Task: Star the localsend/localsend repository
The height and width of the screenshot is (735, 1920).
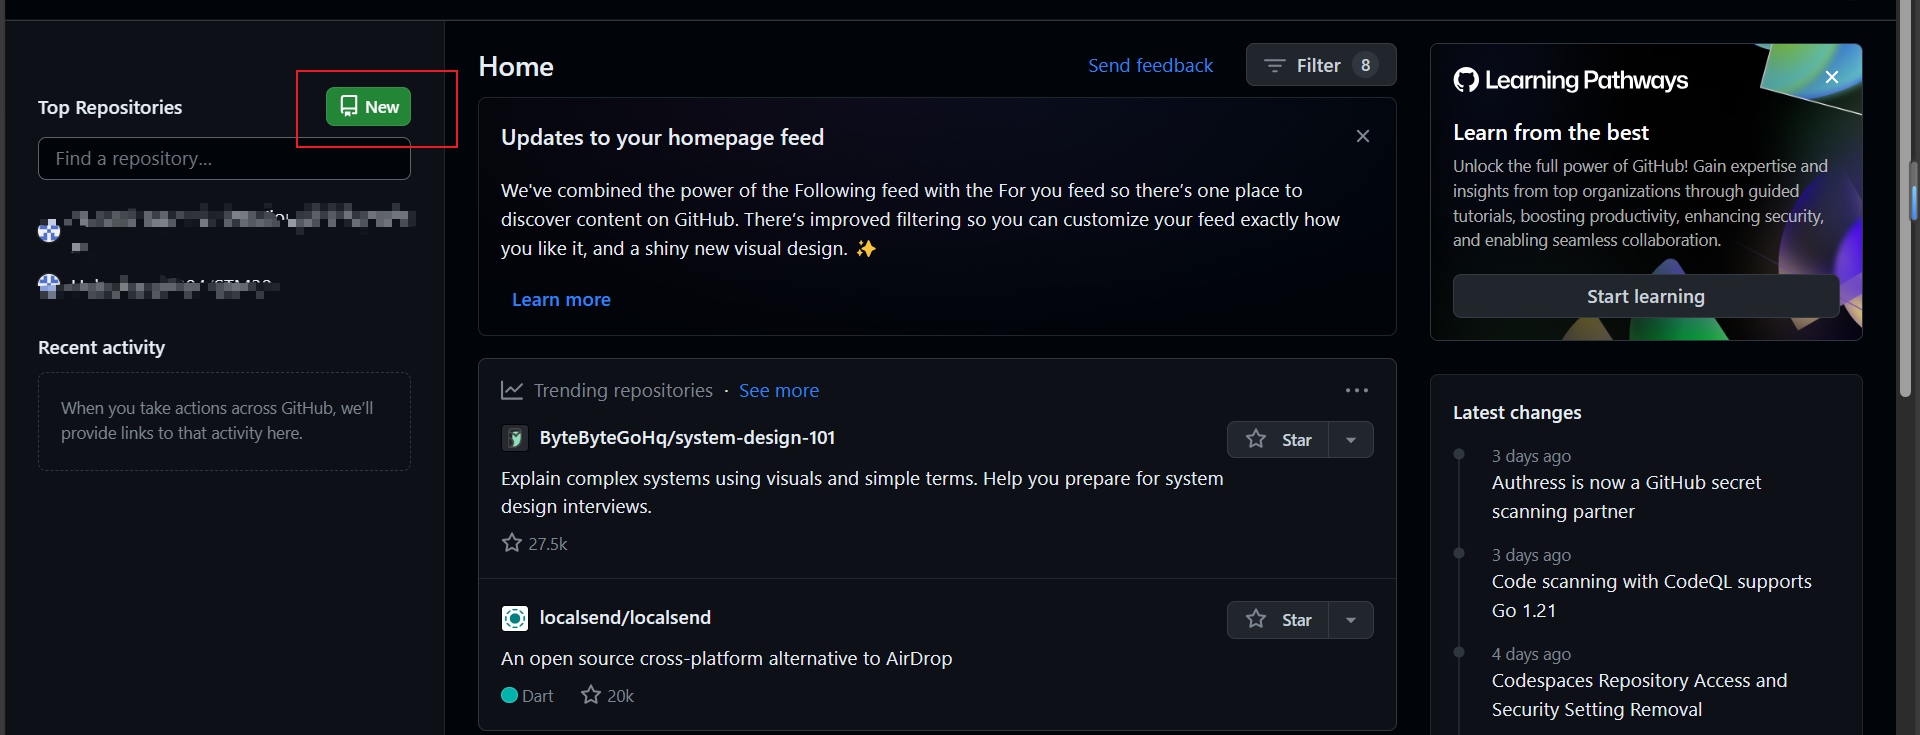Action: [1278, 620]
